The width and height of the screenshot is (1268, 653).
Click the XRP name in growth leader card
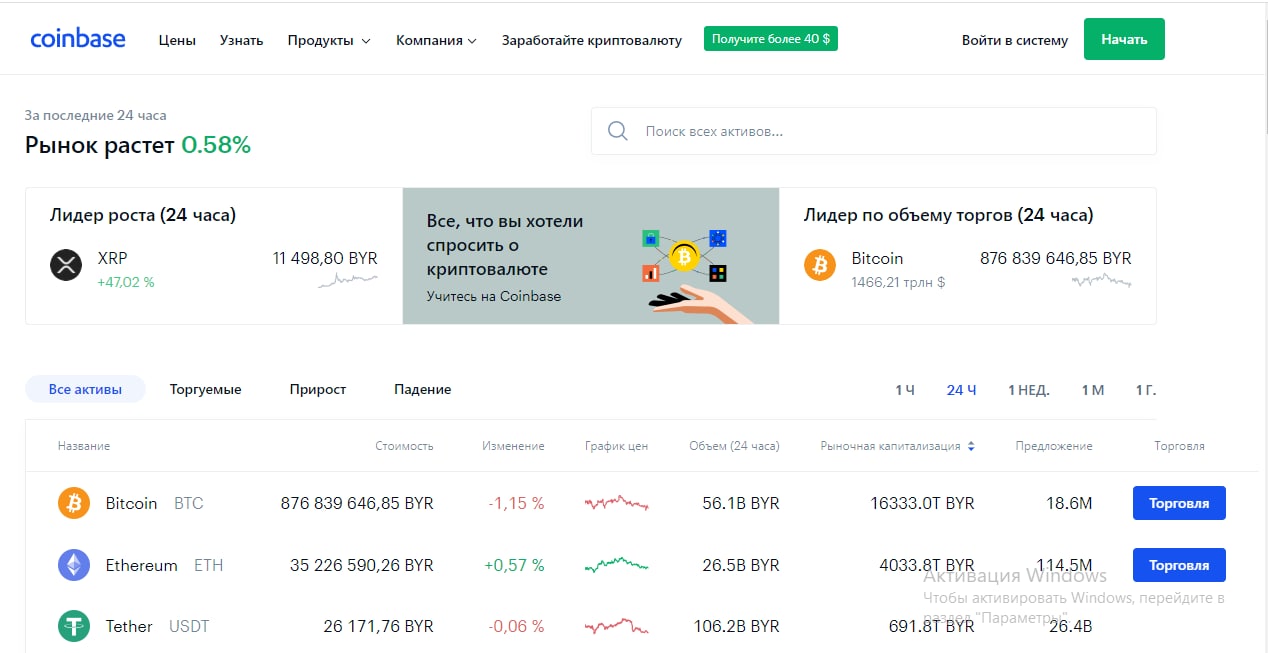point(113,258)
